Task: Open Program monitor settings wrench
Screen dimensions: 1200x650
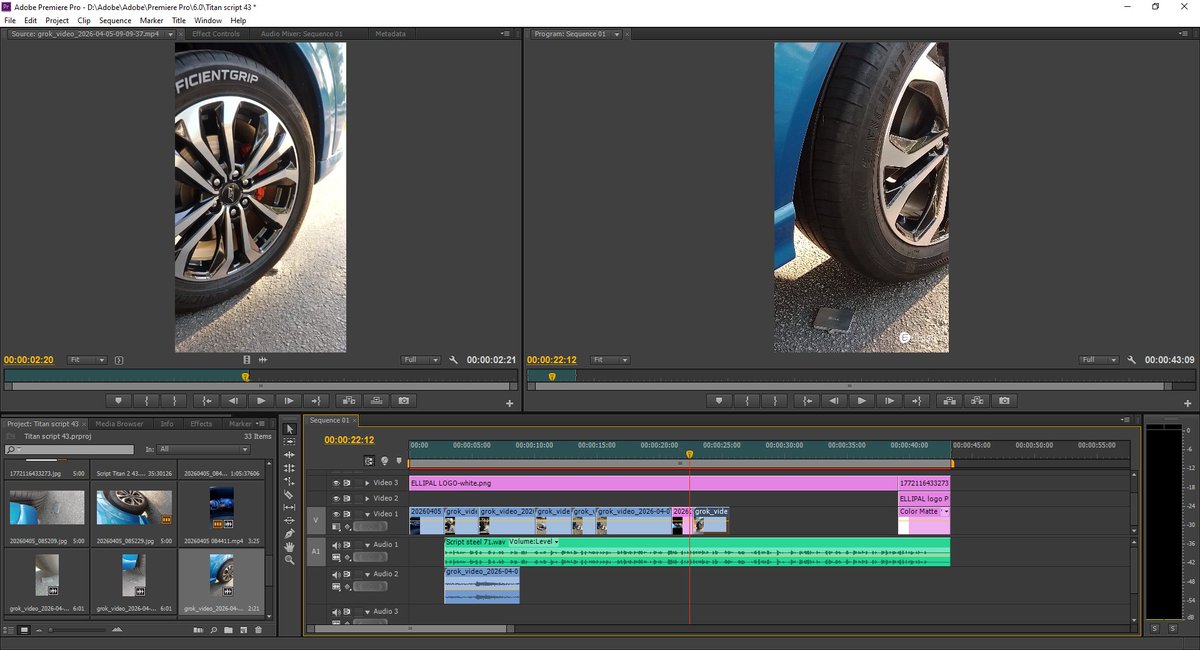Action: pos(1132,359)
